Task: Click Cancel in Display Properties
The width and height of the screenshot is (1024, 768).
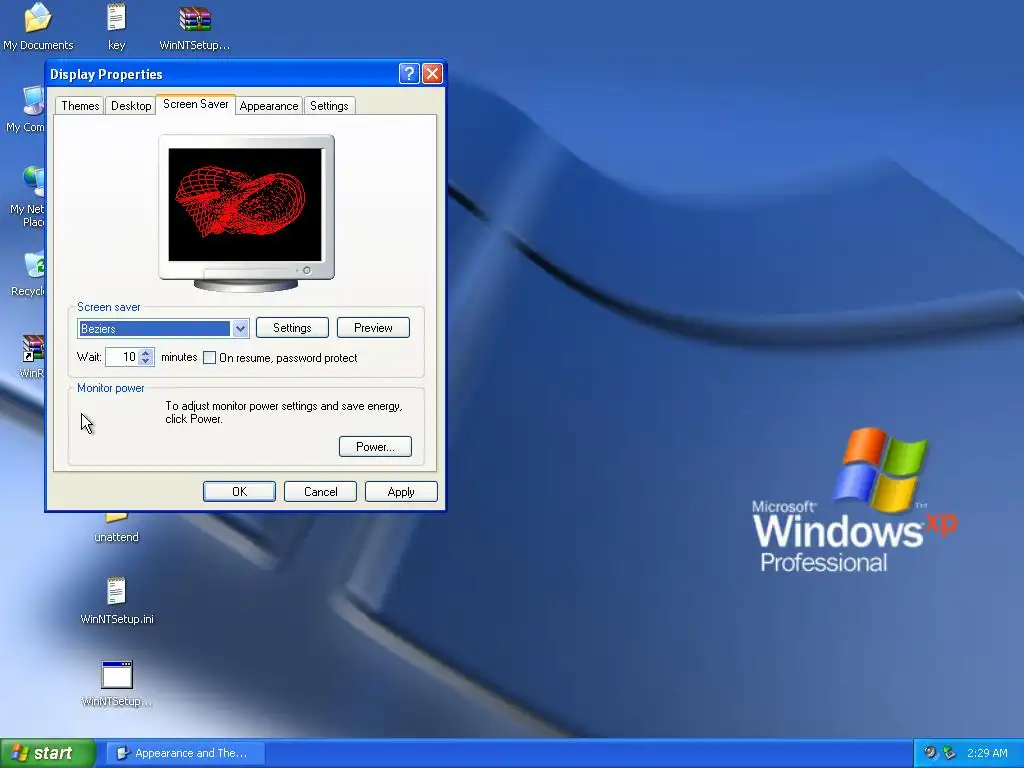Action: coord(320,492)
